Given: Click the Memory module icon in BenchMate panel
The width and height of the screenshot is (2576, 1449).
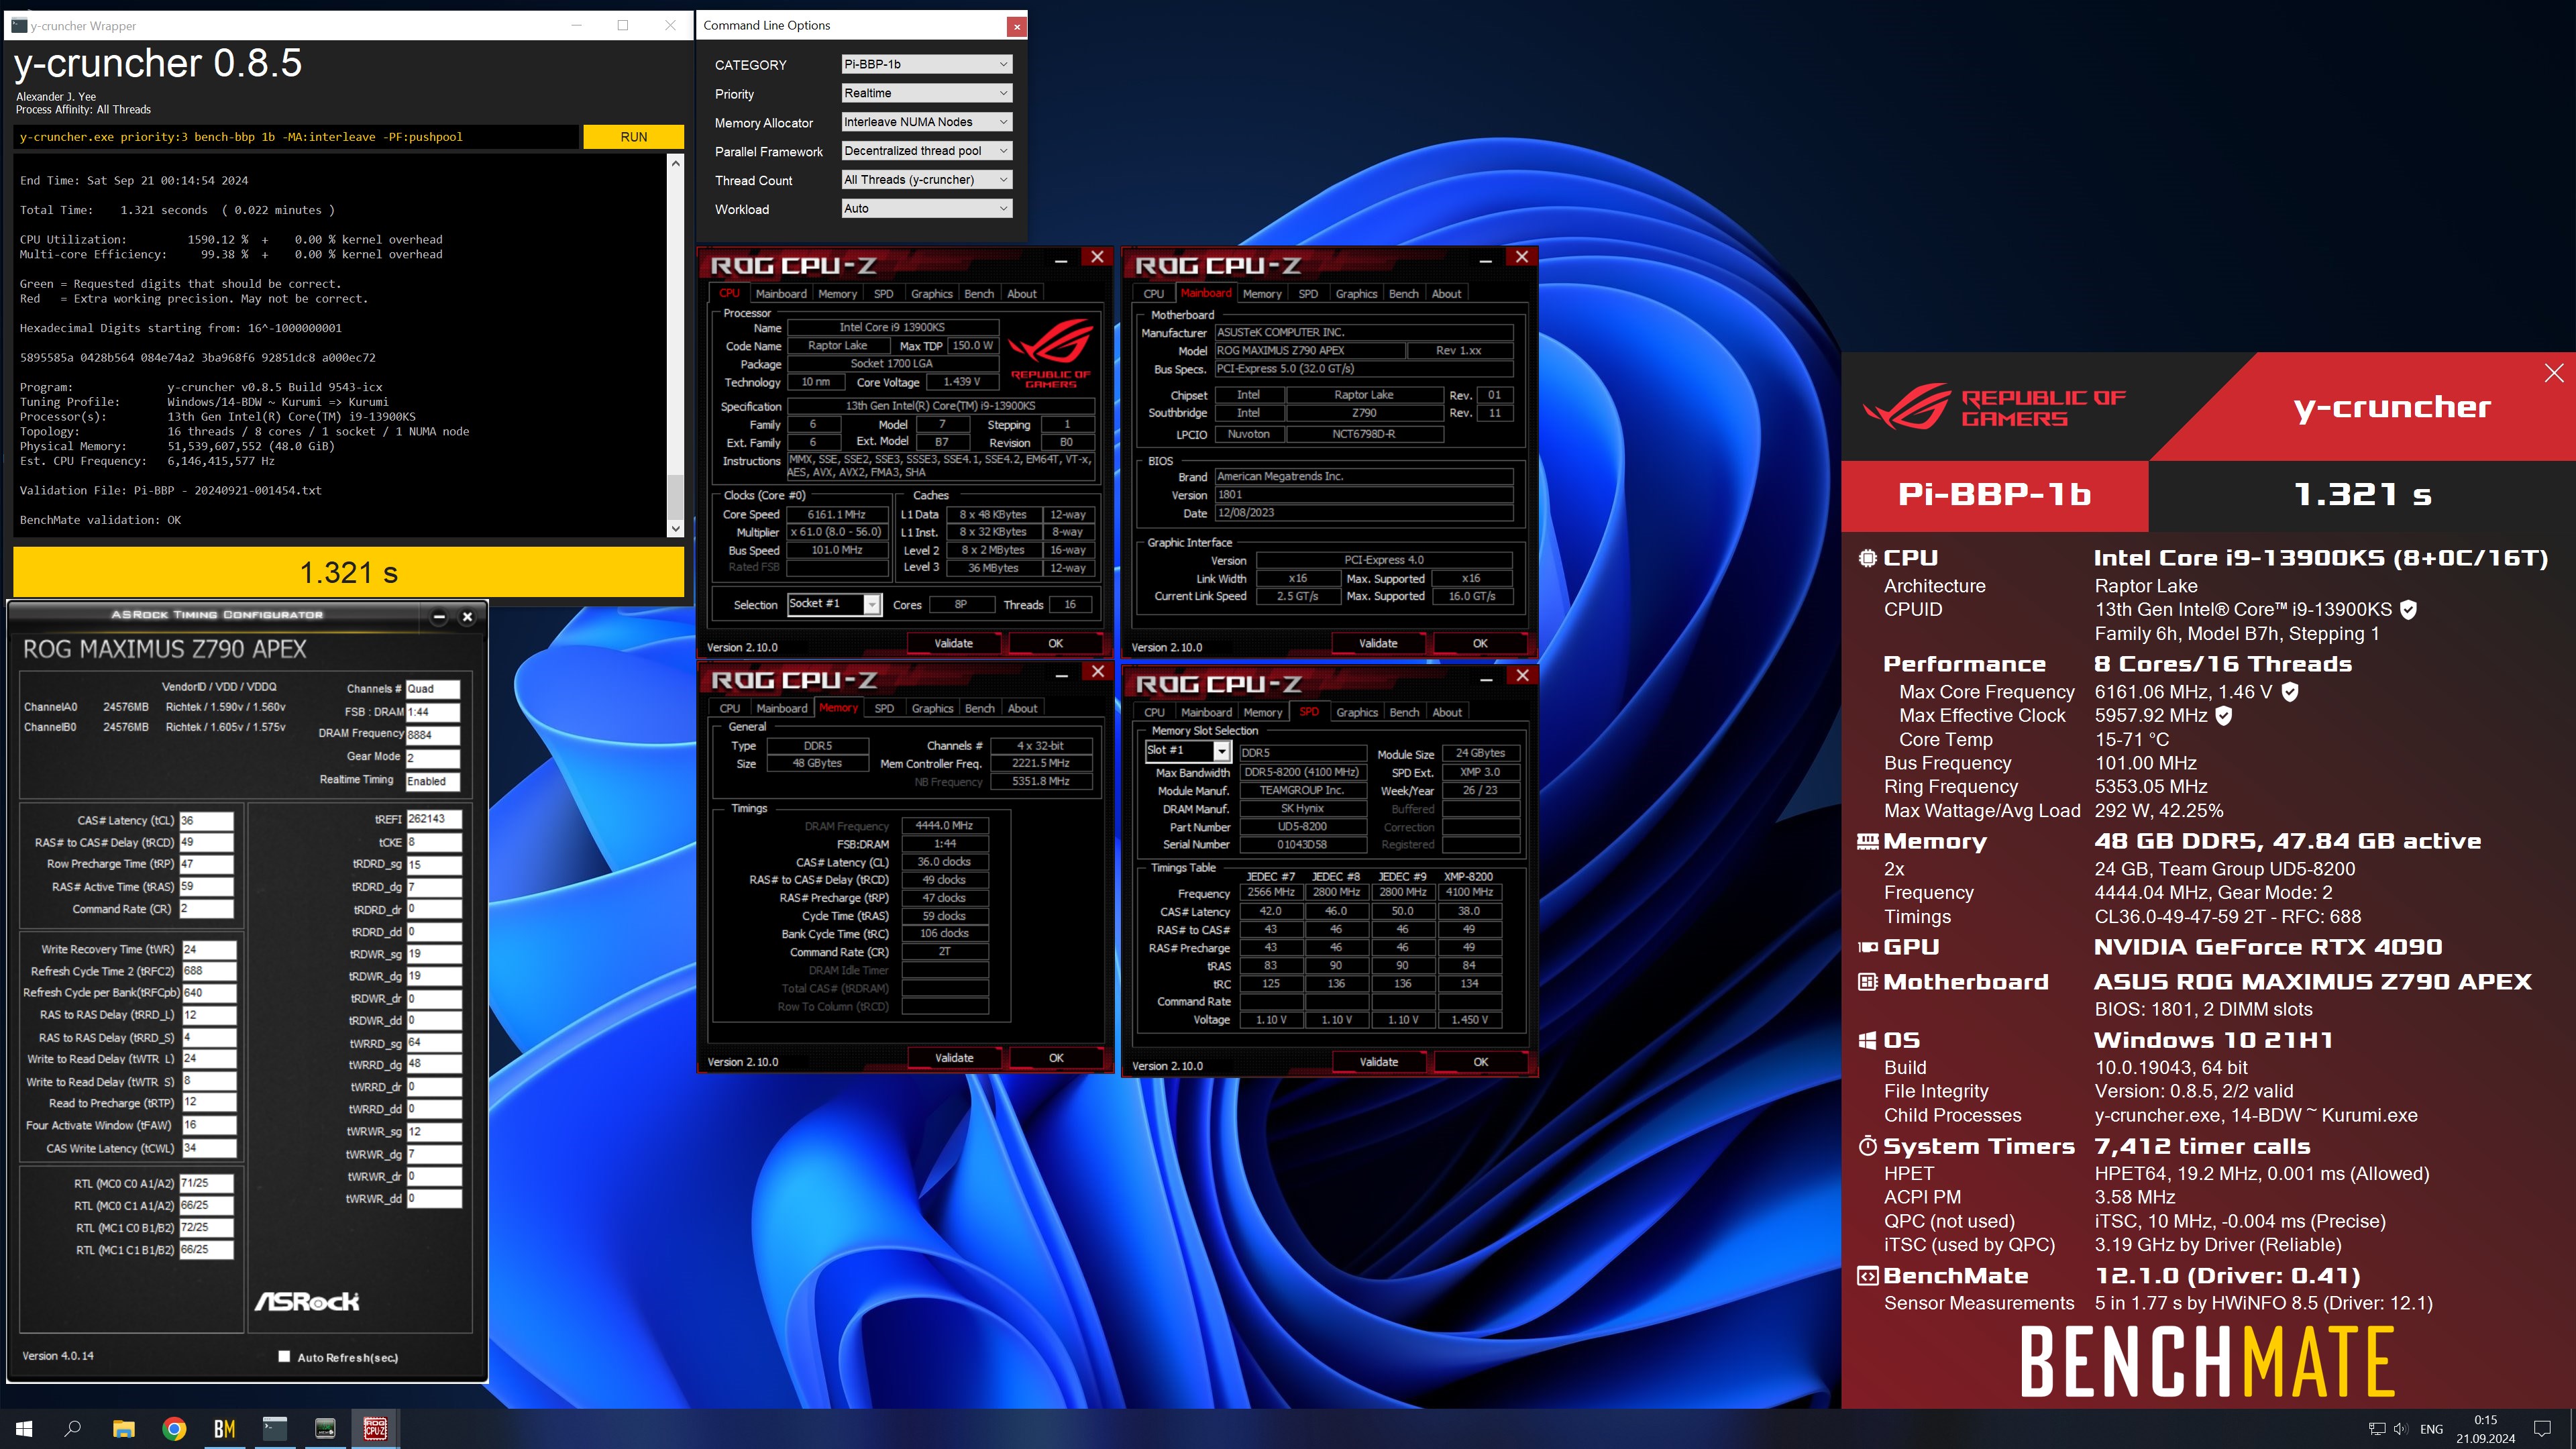Looking at the screenshot, I should coord(1867,842).
